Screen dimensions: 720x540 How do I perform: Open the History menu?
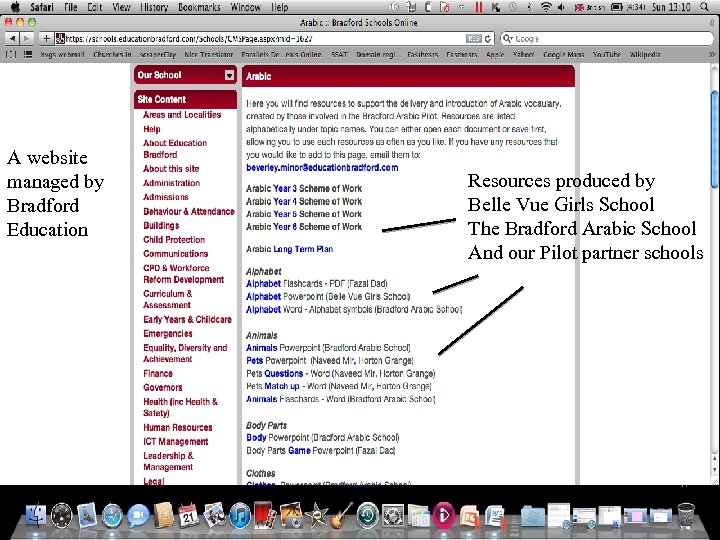tap(154, 7)
